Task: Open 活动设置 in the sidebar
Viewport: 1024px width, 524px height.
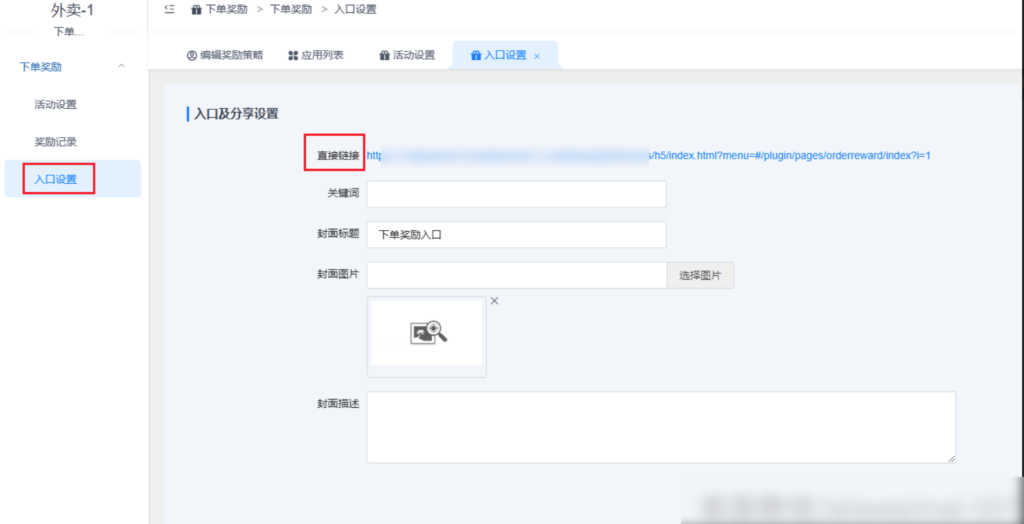Action: (x=56, y=105)
